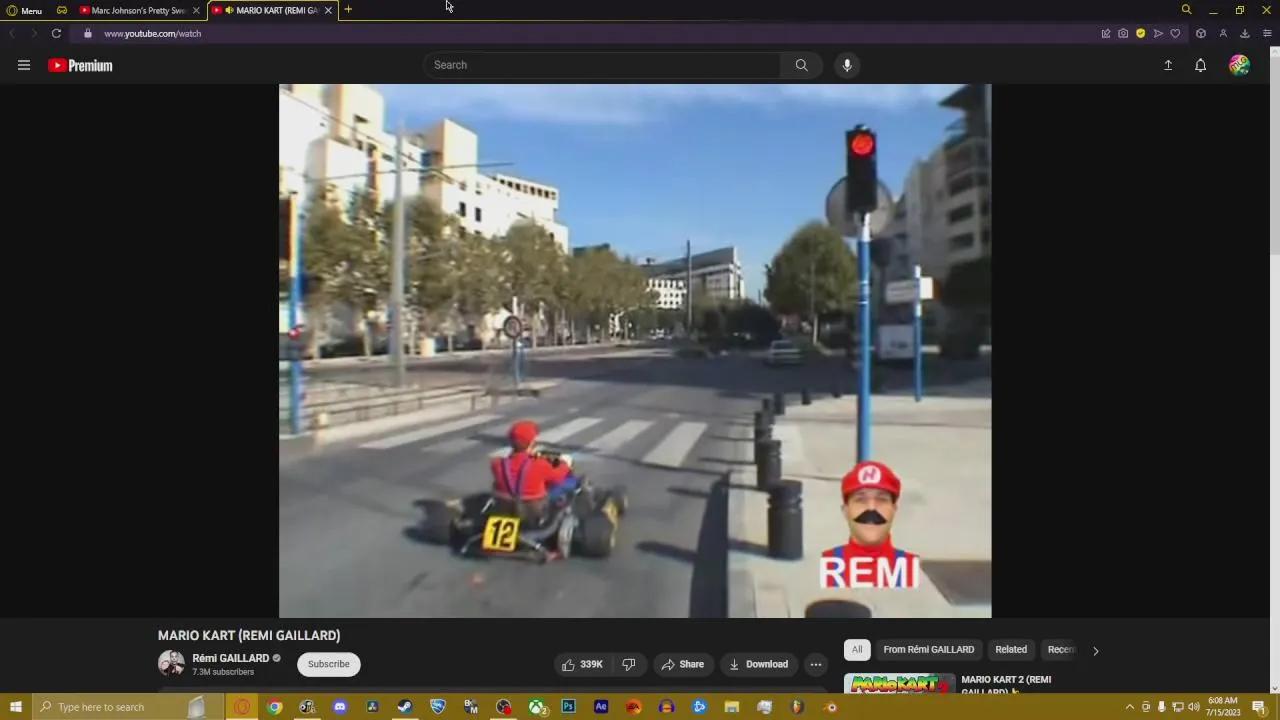The image size is (1280, 720).
Task: Share the video
Action: pos(683,664)
